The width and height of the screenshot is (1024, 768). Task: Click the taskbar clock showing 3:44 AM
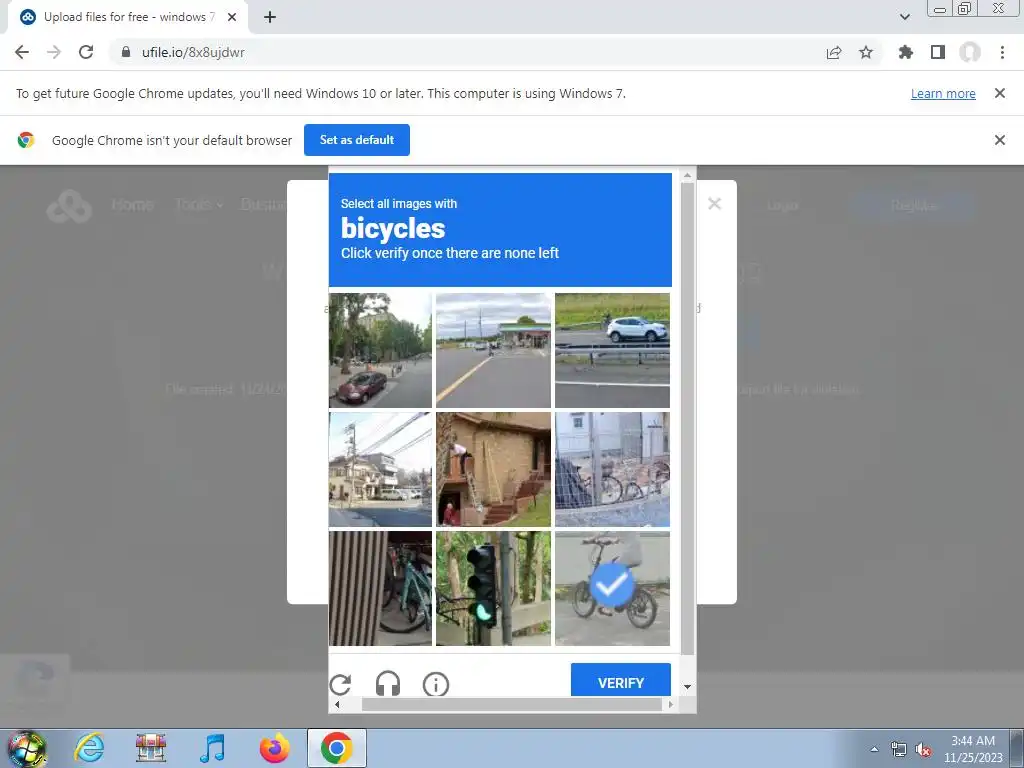click(973, 749)
